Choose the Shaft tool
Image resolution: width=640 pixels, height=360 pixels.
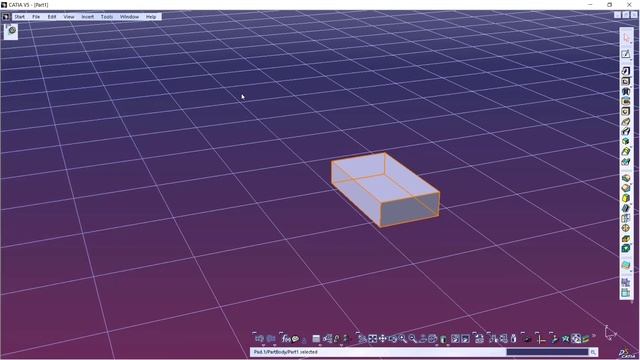coord(626,91)
